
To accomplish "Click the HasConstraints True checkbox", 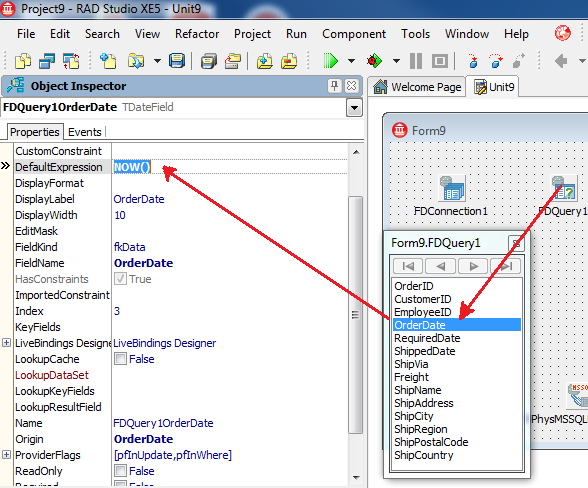I will tap(120, 279).
